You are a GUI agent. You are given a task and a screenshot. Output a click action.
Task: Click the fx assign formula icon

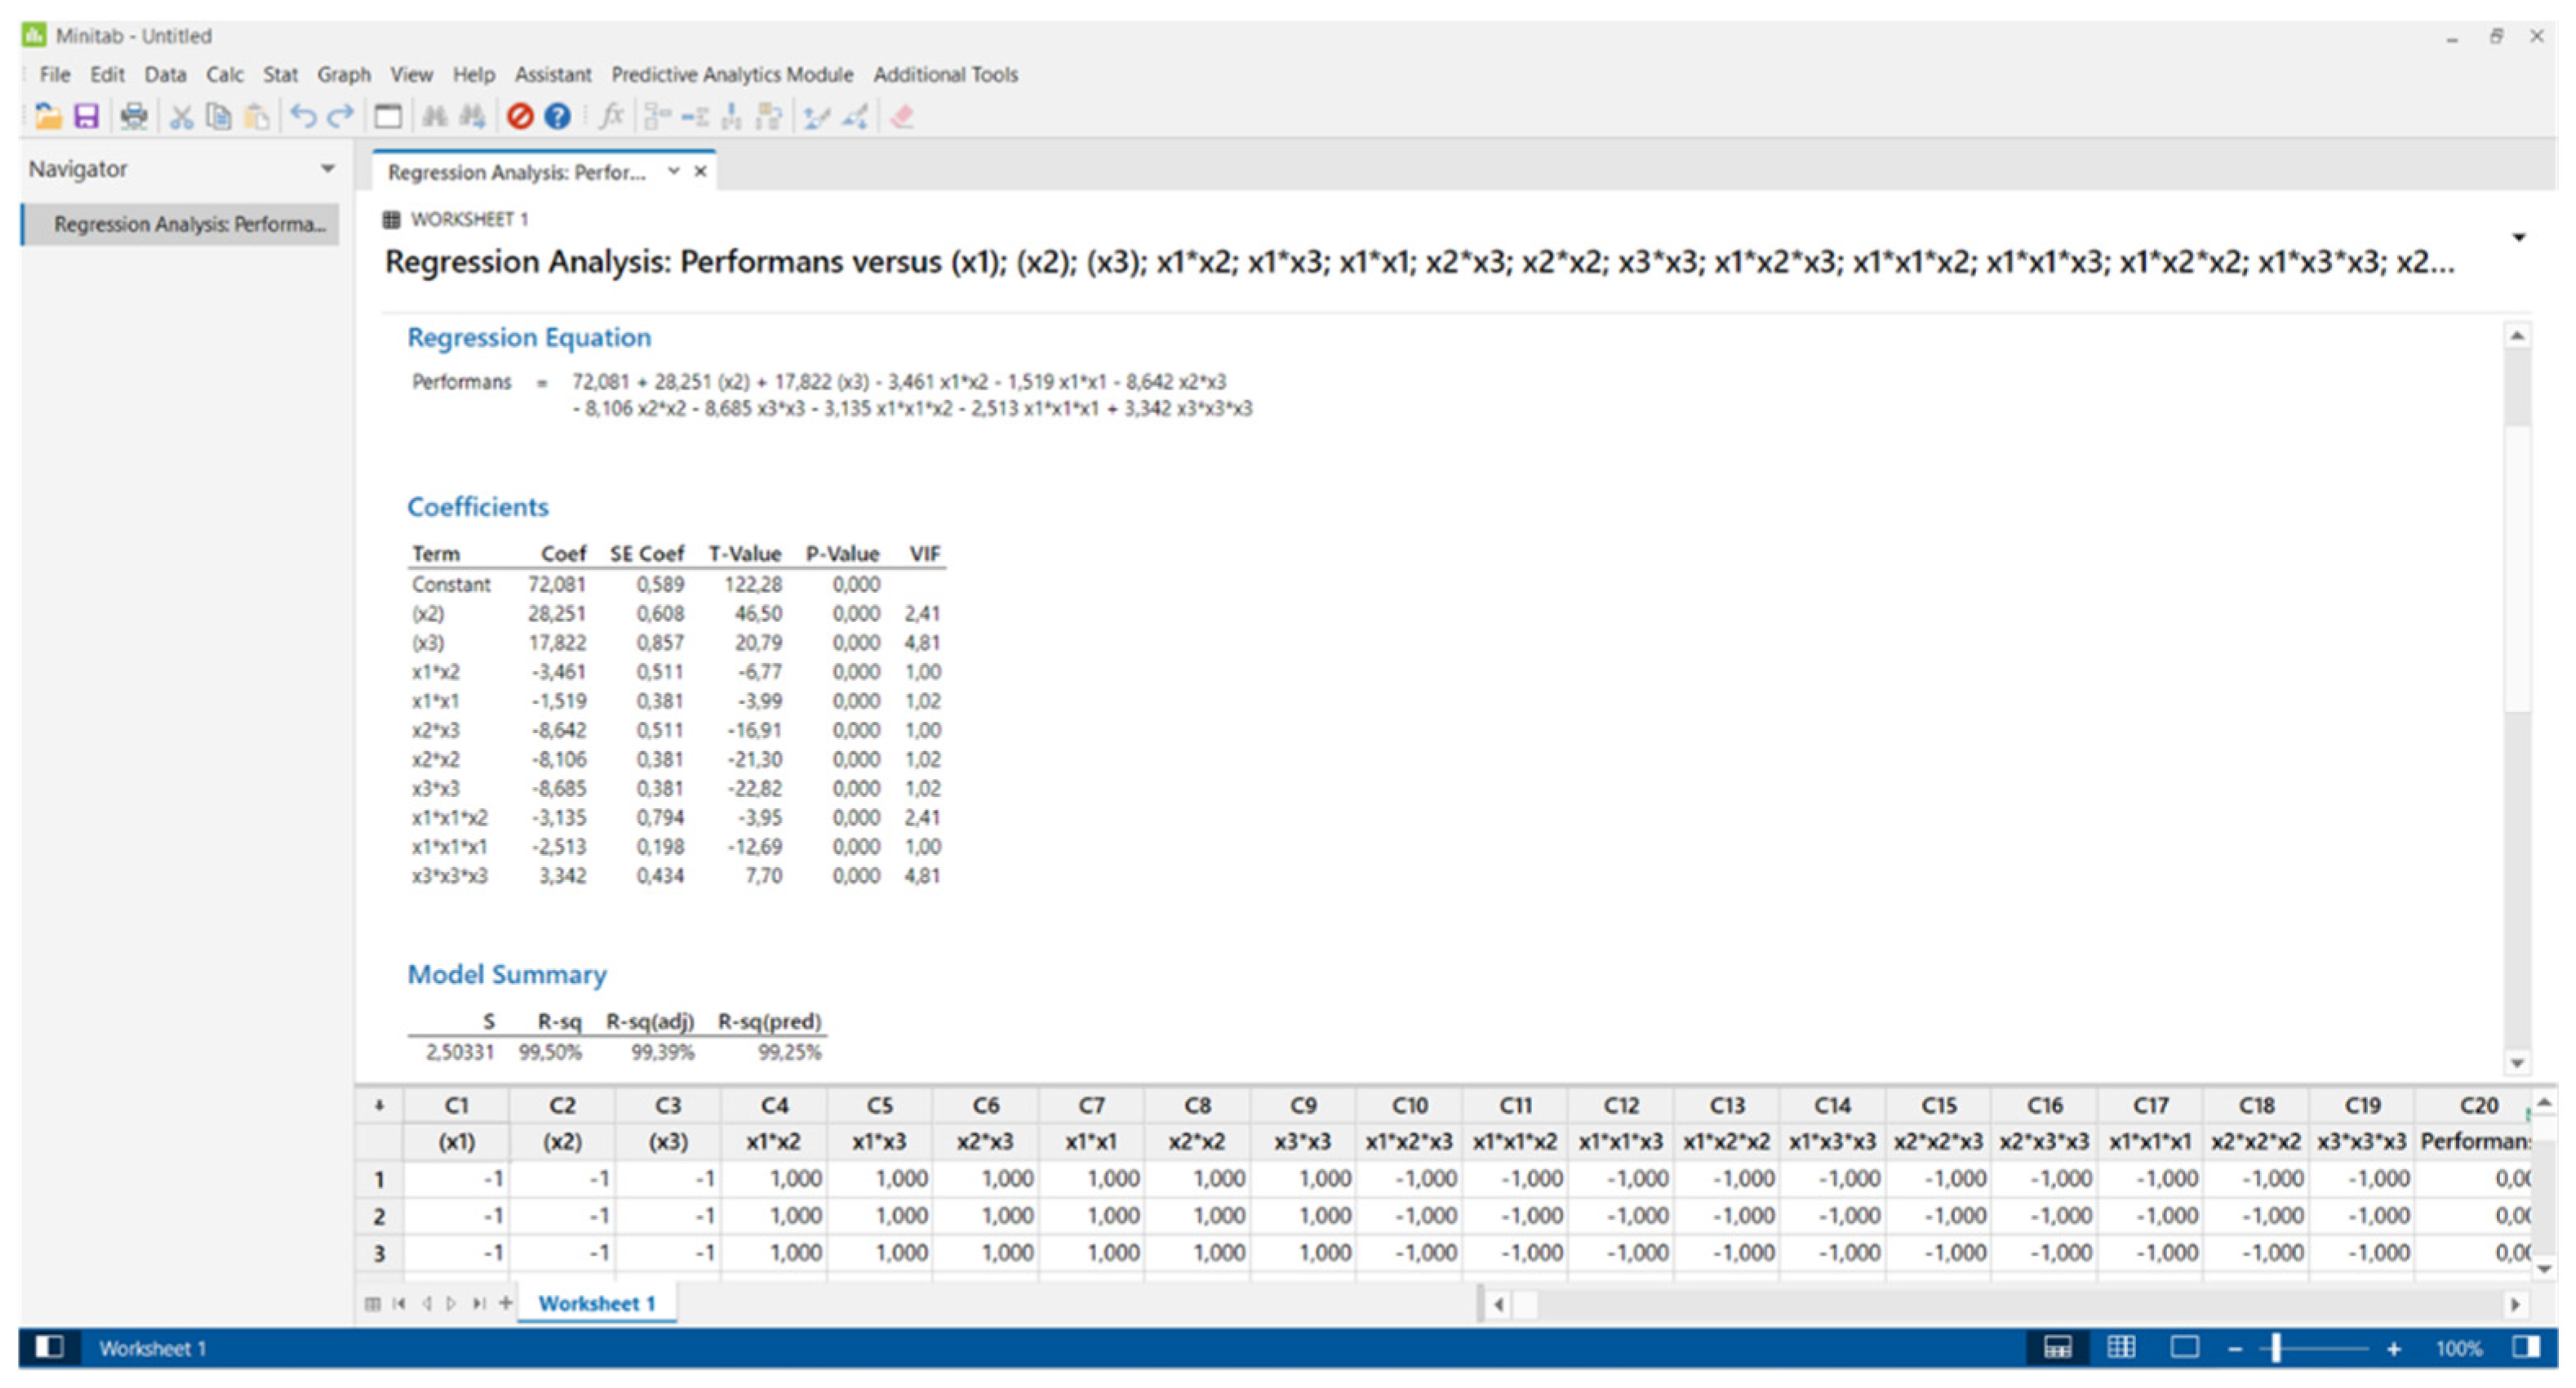coord(611,117)
